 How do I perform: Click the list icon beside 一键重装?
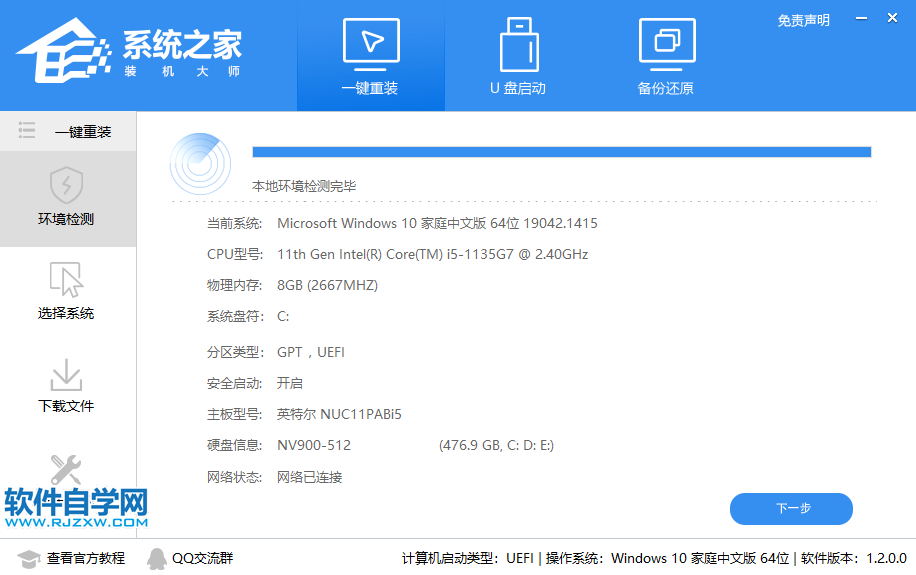pyautogui.click(x=27, y=130)
